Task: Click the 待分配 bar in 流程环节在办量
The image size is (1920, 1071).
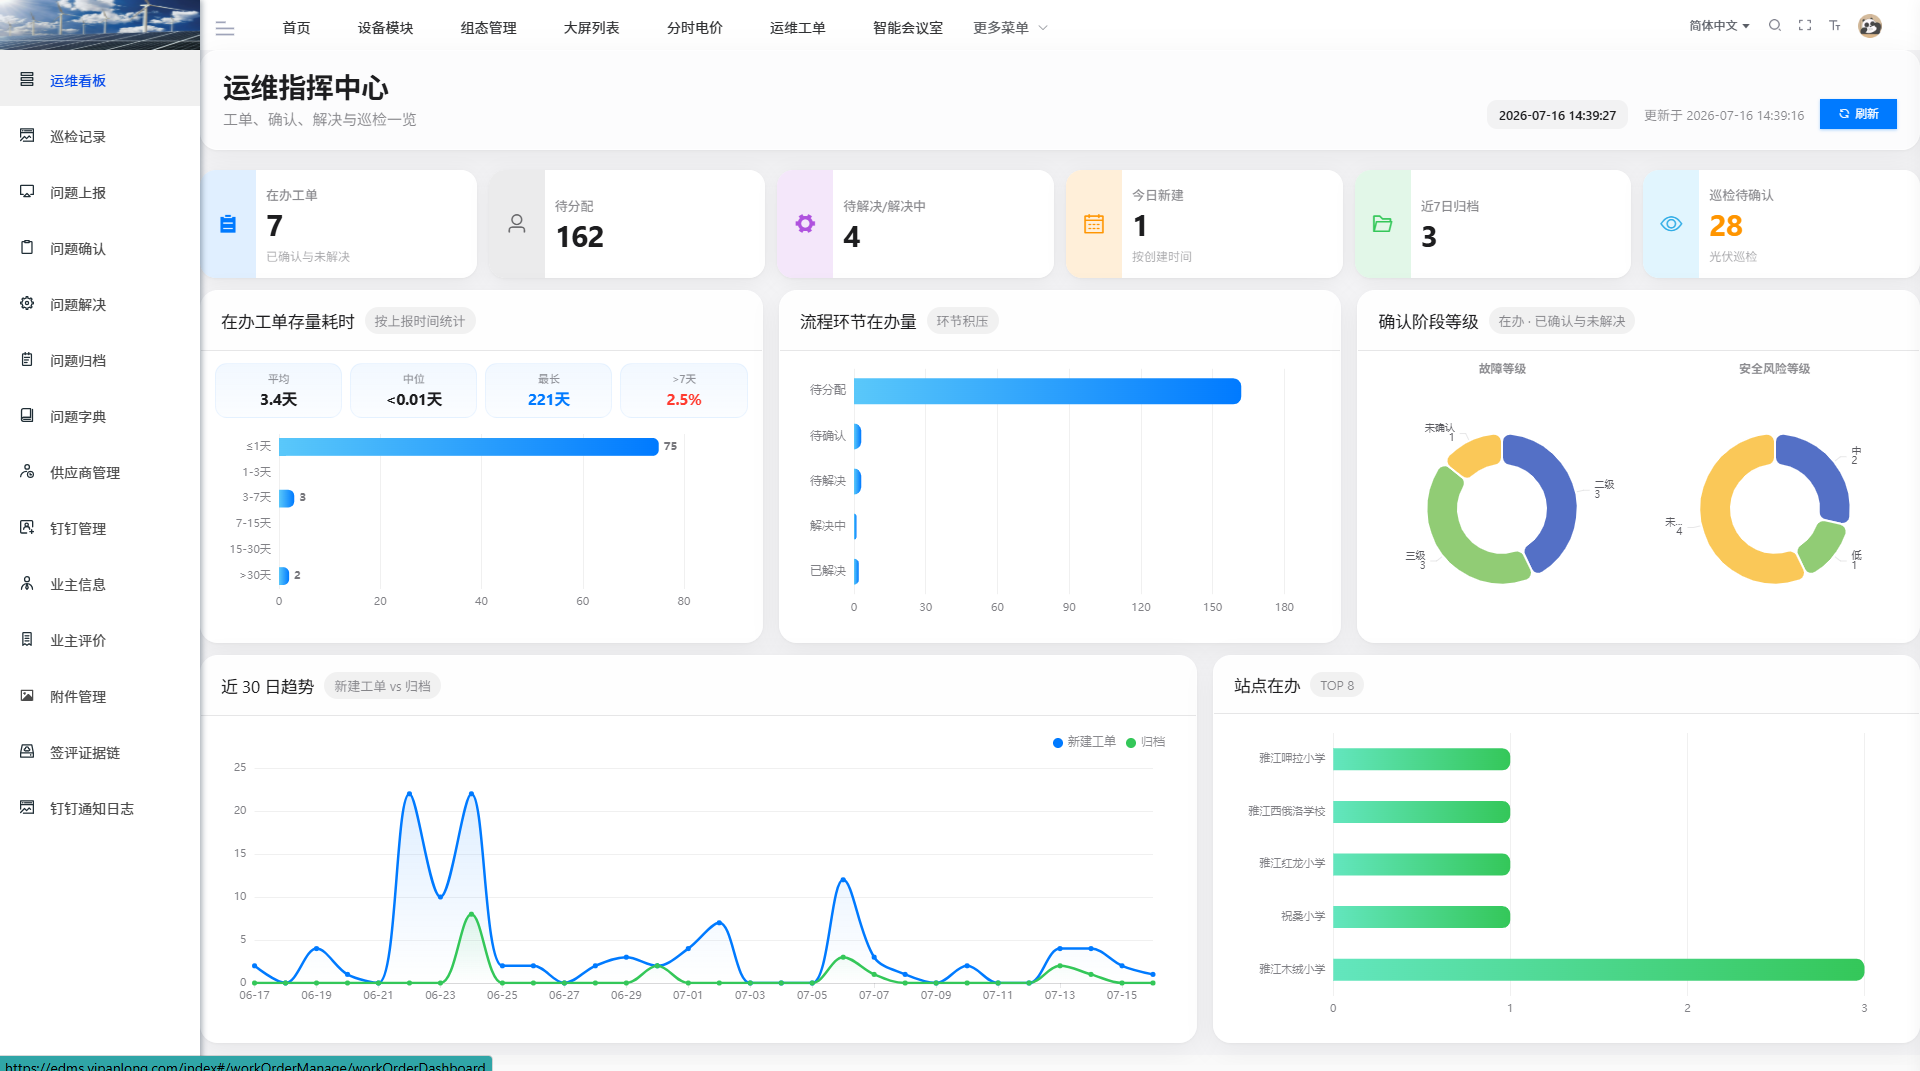Action: click(1047, 391)
